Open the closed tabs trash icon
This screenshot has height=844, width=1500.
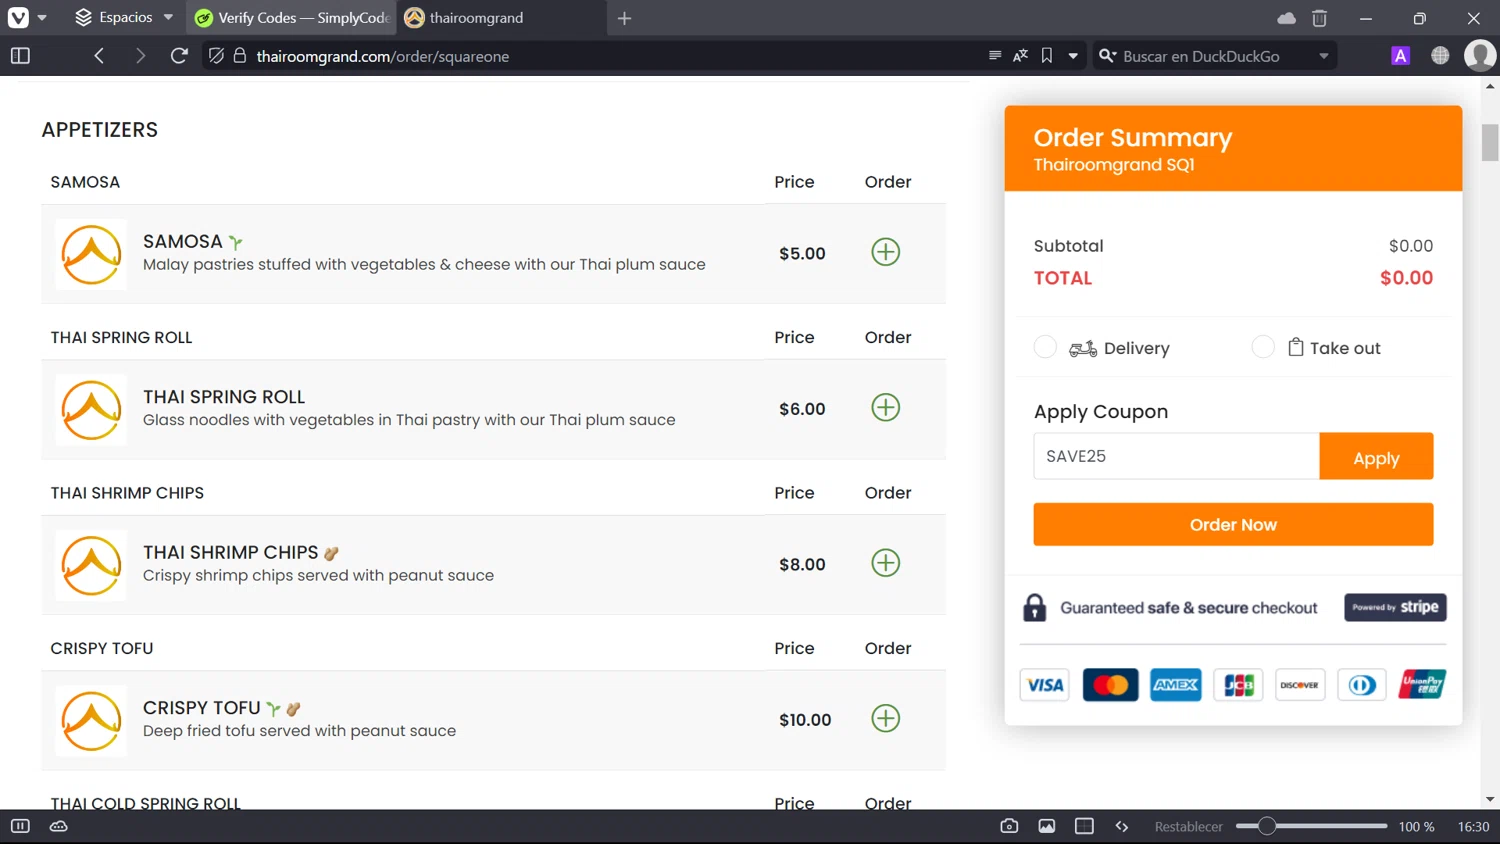click(x=1319, y=18)
